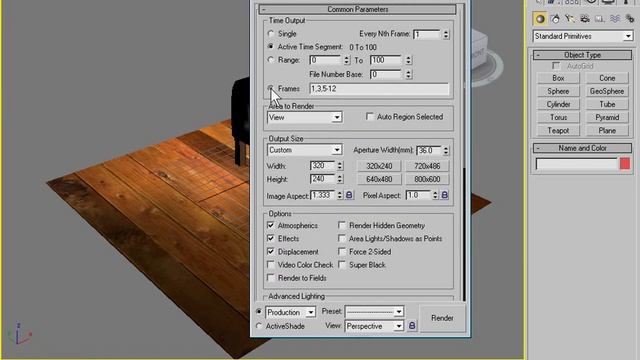The image size is (640, 360).
Task: Lock the Image Aspect ratio
Action: [349, 195]
